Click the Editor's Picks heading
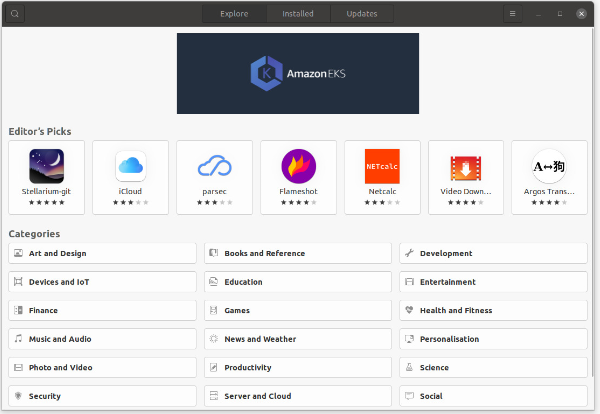This screenshot has width=600, height=414. (40, 132)
